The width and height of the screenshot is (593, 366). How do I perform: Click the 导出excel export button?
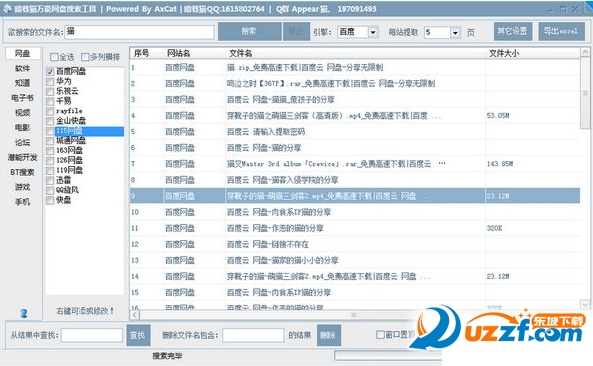pyautogui.click(x=561, y=31)
